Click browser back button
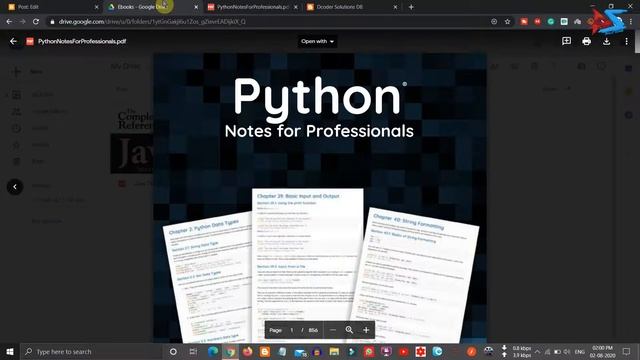This screenshot has width=640, height=360. pyautogui.click(x=9, y=21)
